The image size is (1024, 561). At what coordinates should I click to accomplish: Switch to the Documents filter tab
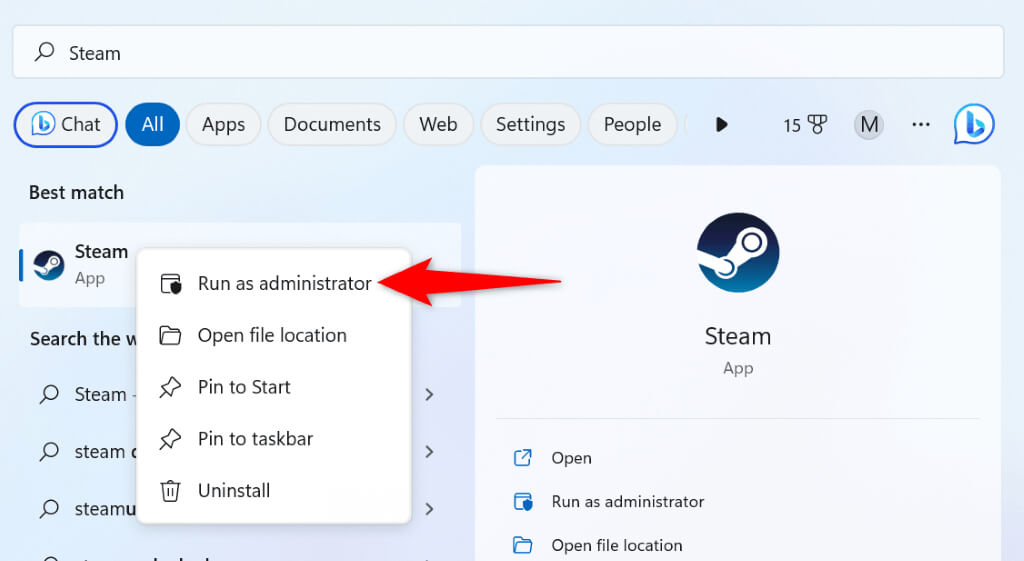(x=332, y=125)
